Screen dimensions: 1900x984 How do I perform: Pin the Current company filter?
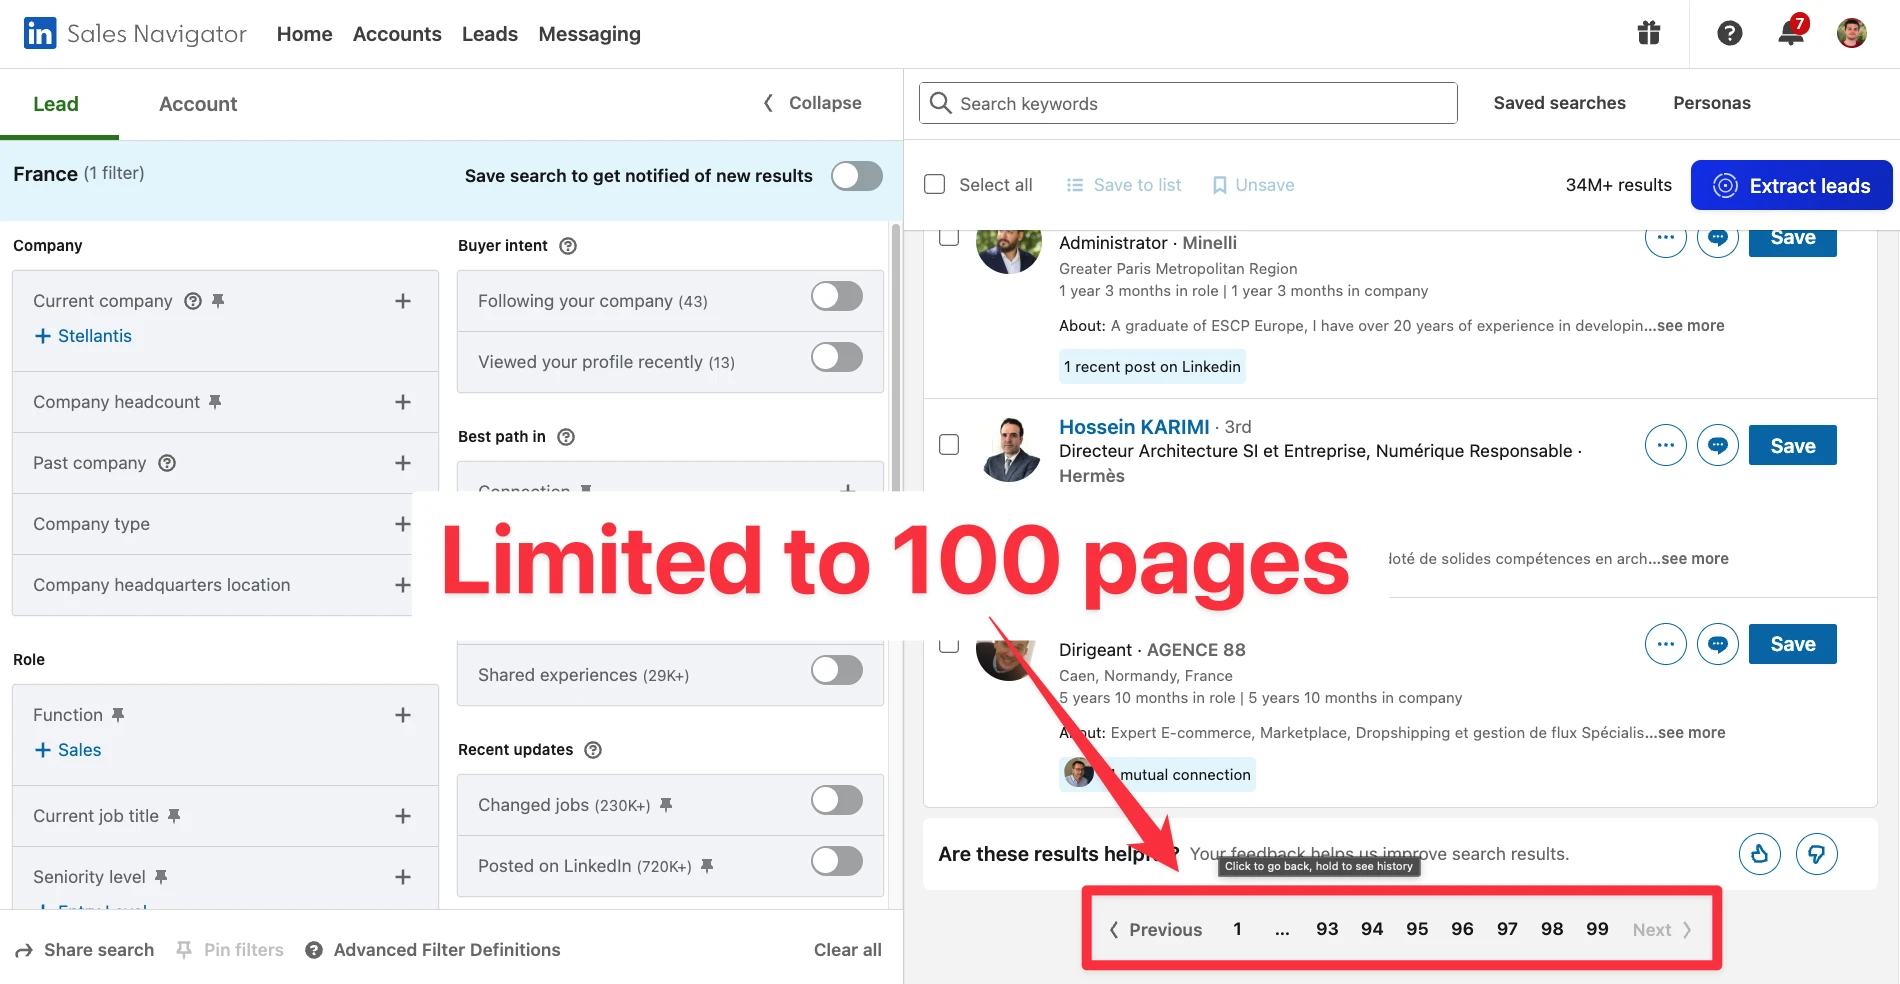(x=218, y=301)
